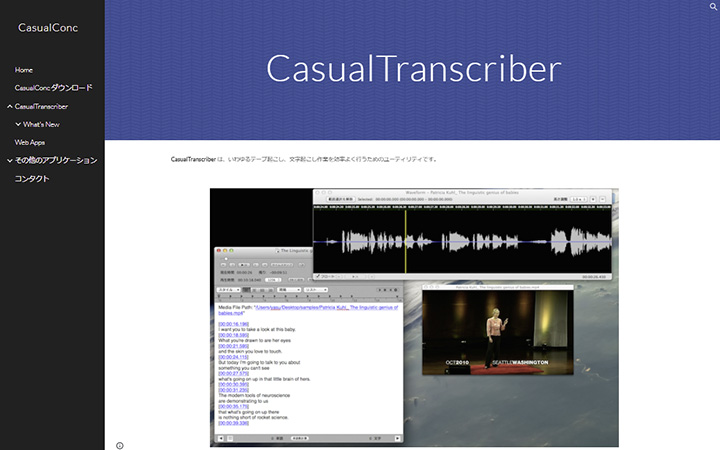Image resolution: width=720 pixels, height=450 pixels.
Task: Click the CasualConc site title
Action: 48,28
